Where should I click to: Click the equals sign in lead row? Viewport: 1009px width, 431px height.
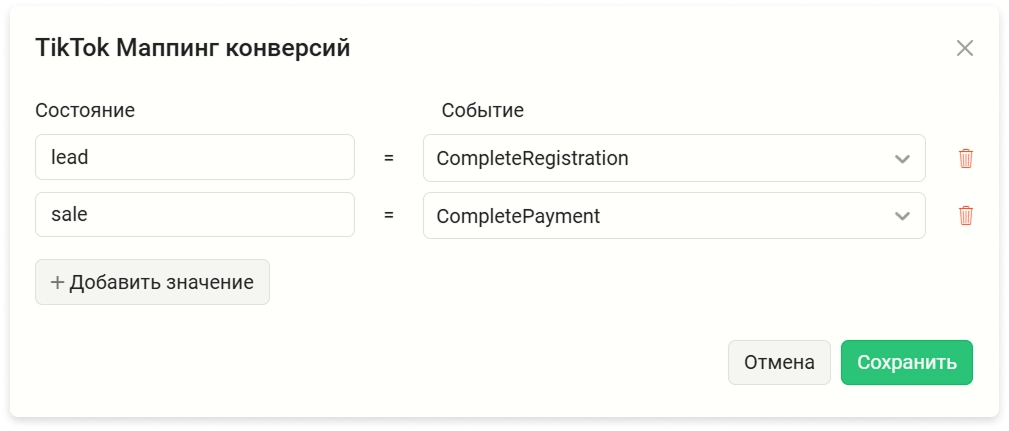pos(389,158)
